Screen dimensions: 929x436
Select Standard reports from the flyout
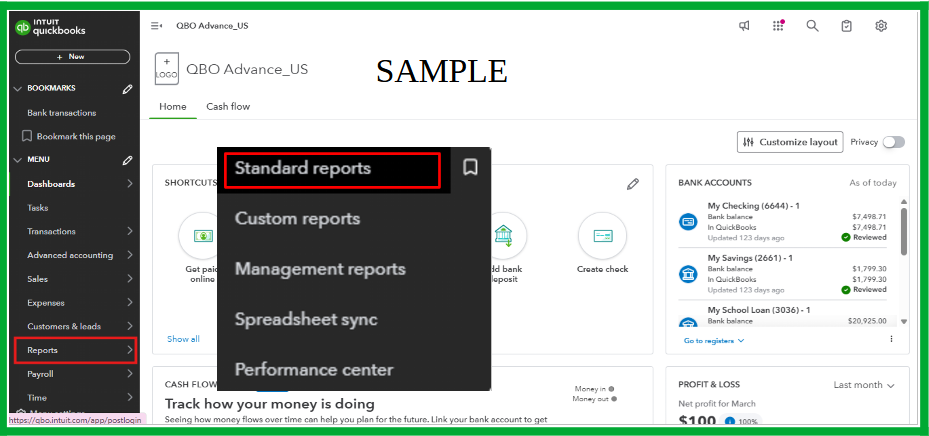(303, 168)
